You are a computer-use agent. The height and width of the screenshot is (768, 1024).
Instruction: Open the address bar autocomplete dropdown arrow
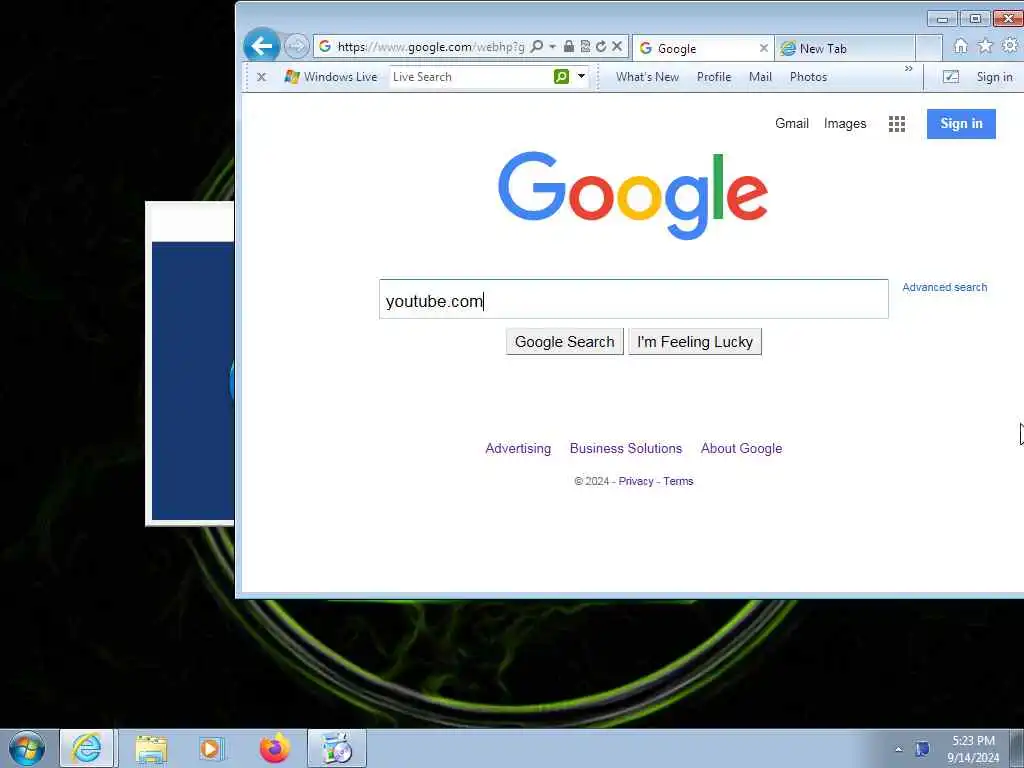pos(552,46)
